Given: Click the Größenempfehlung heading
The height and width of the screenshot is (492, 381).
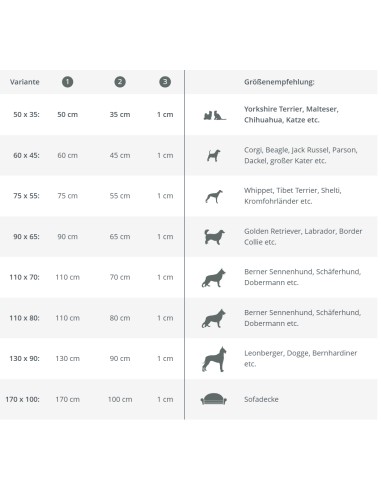Looking at the screenshot, I should point(279,82).
